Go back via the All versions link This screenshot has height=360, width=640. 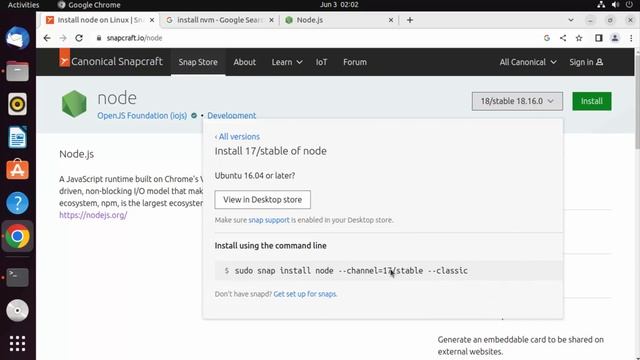(237, 137)
